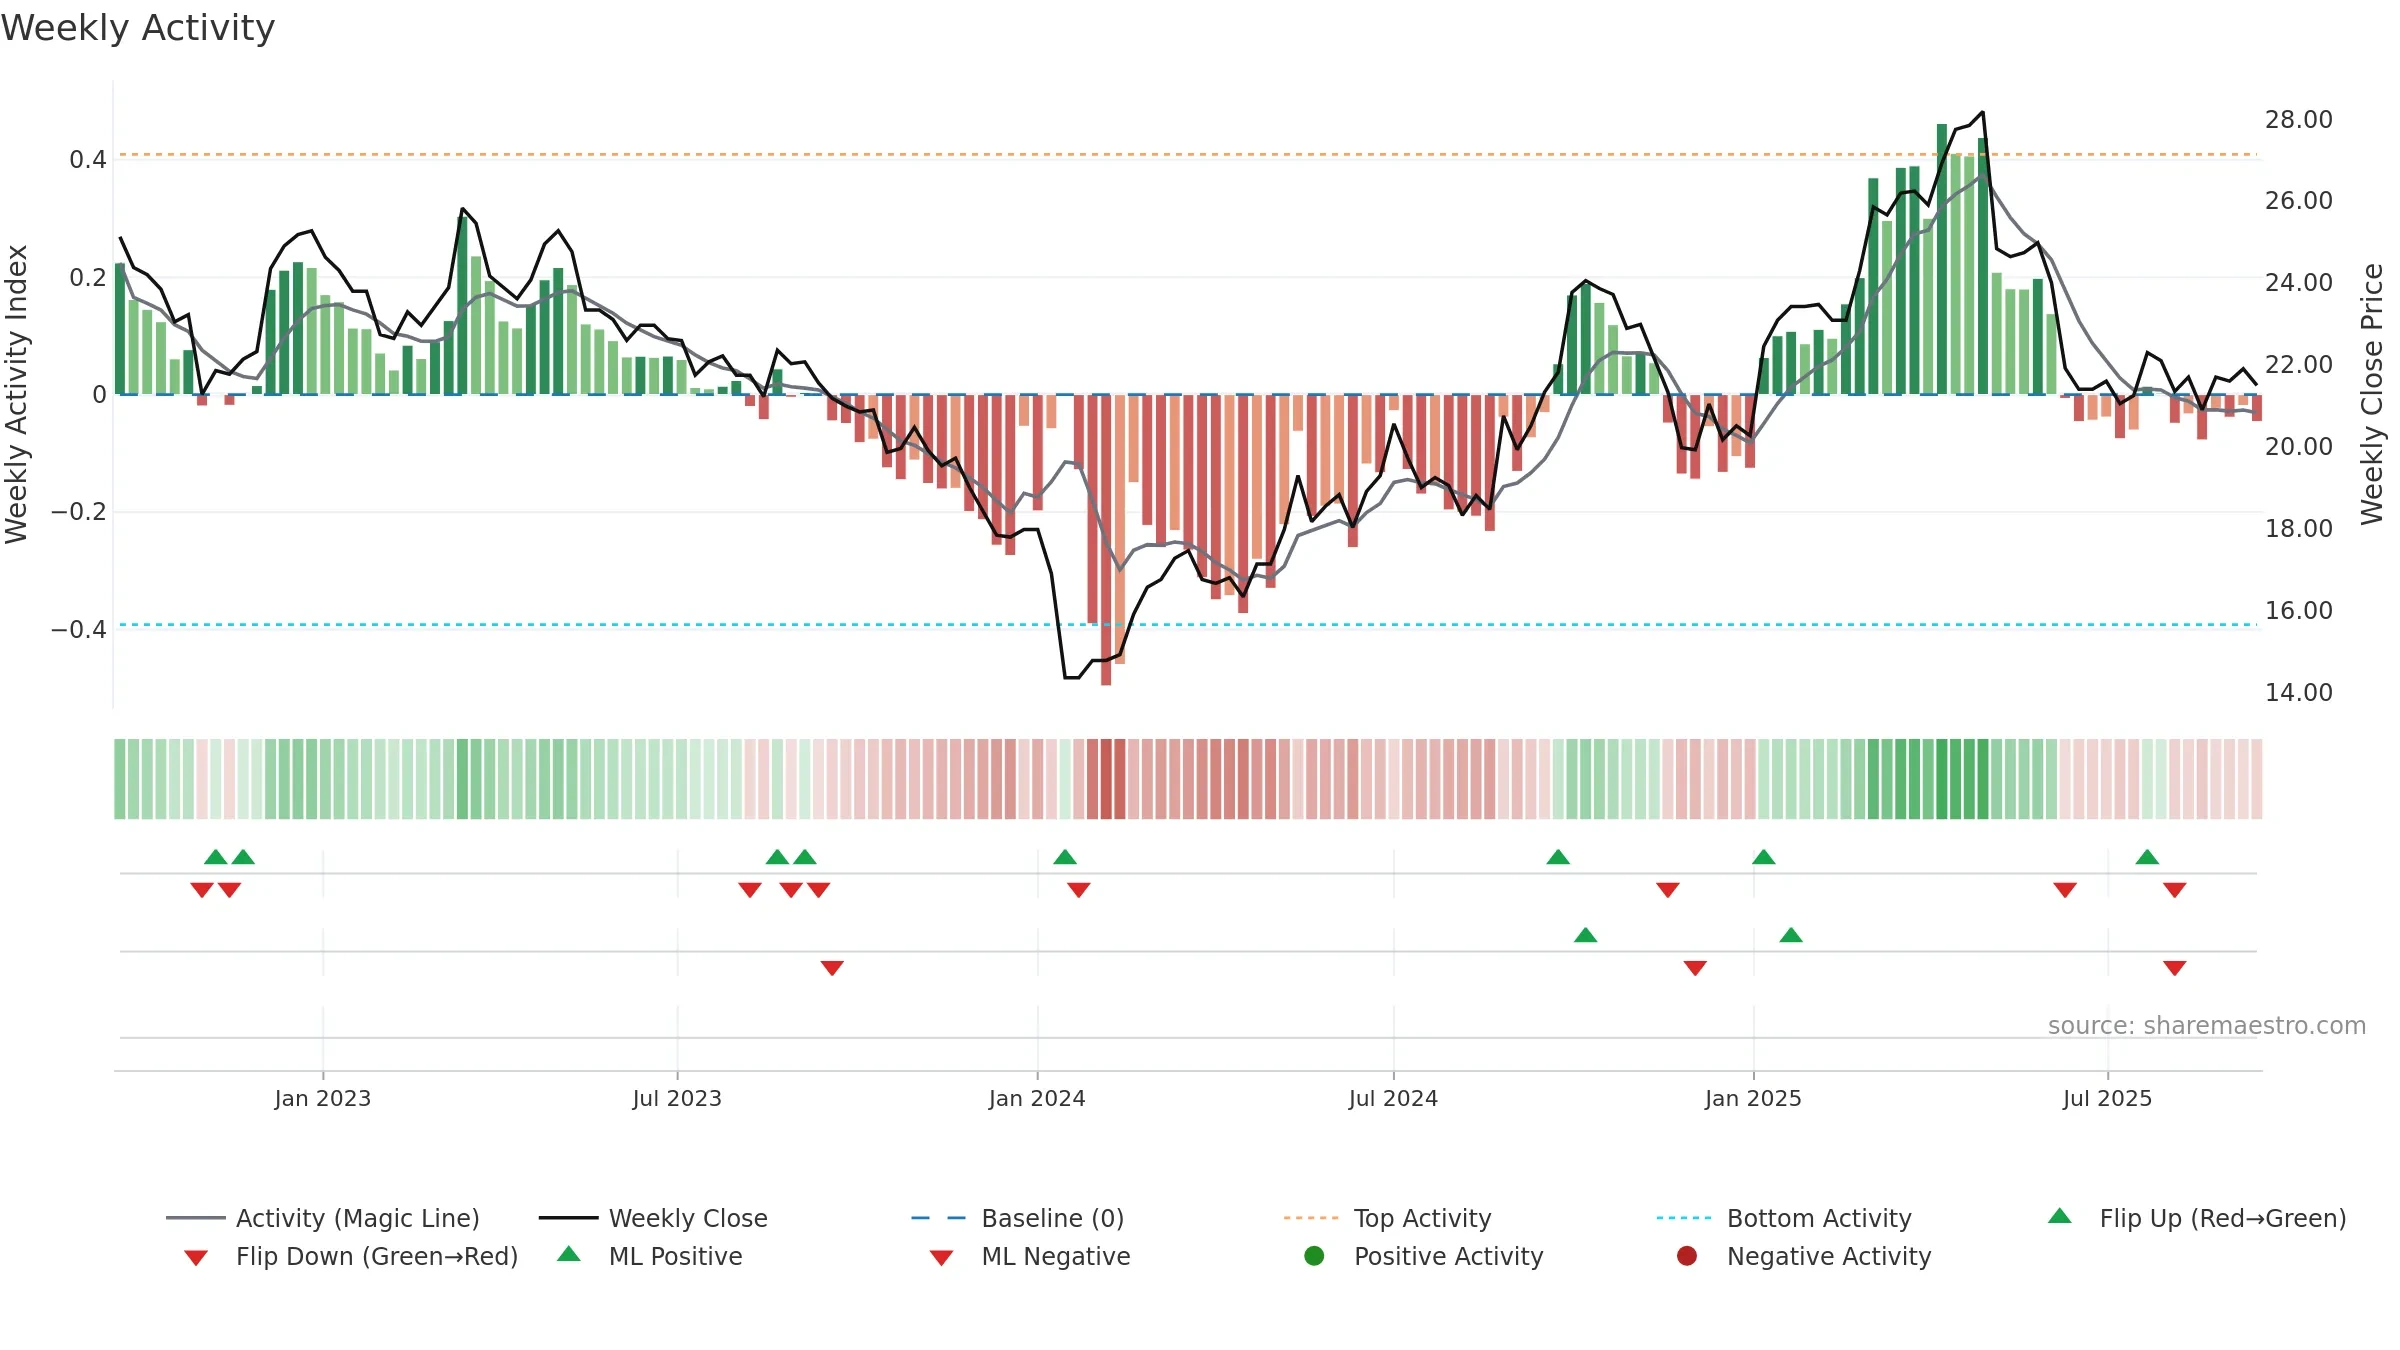Click the 18.00 price tick label
Image resolution: width=2400 pixels, height=1350 pixels.
tap(2298, 528)
